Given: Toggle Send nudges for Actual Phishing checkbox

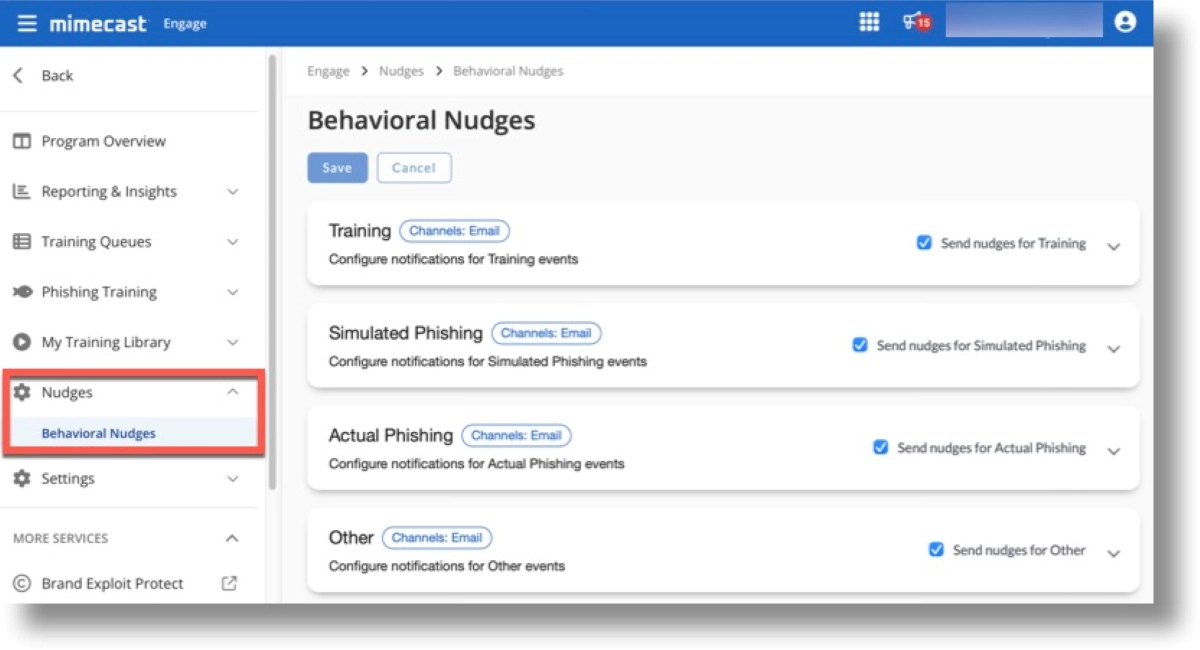Looking at the screenshot, I should [x=881, y=447].
